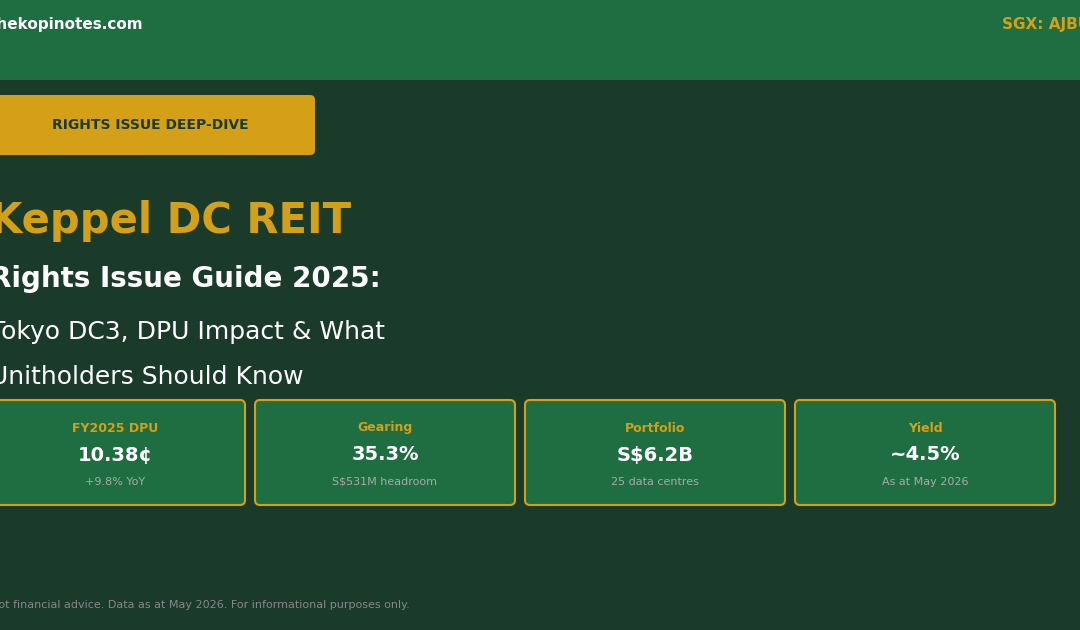Open the Gearing stat card
1080x630 pixels.
(x=385, y=452)
